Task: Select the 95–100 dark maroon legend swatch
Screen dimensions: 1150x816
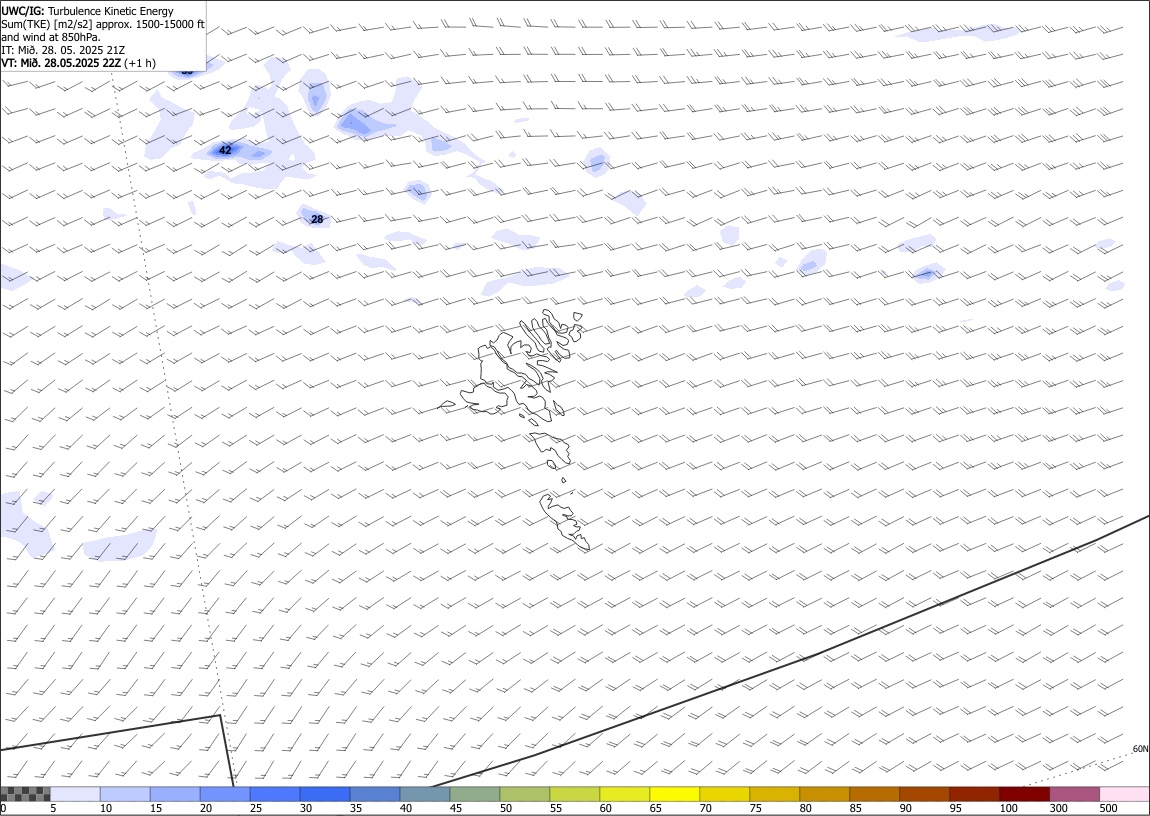Action: [973, 794]
